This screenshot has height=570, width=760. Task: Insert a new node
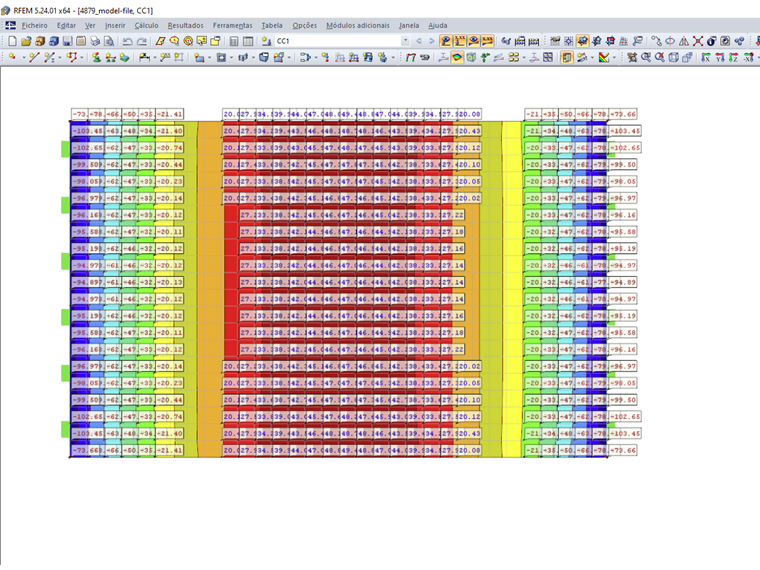pos(12,57)
